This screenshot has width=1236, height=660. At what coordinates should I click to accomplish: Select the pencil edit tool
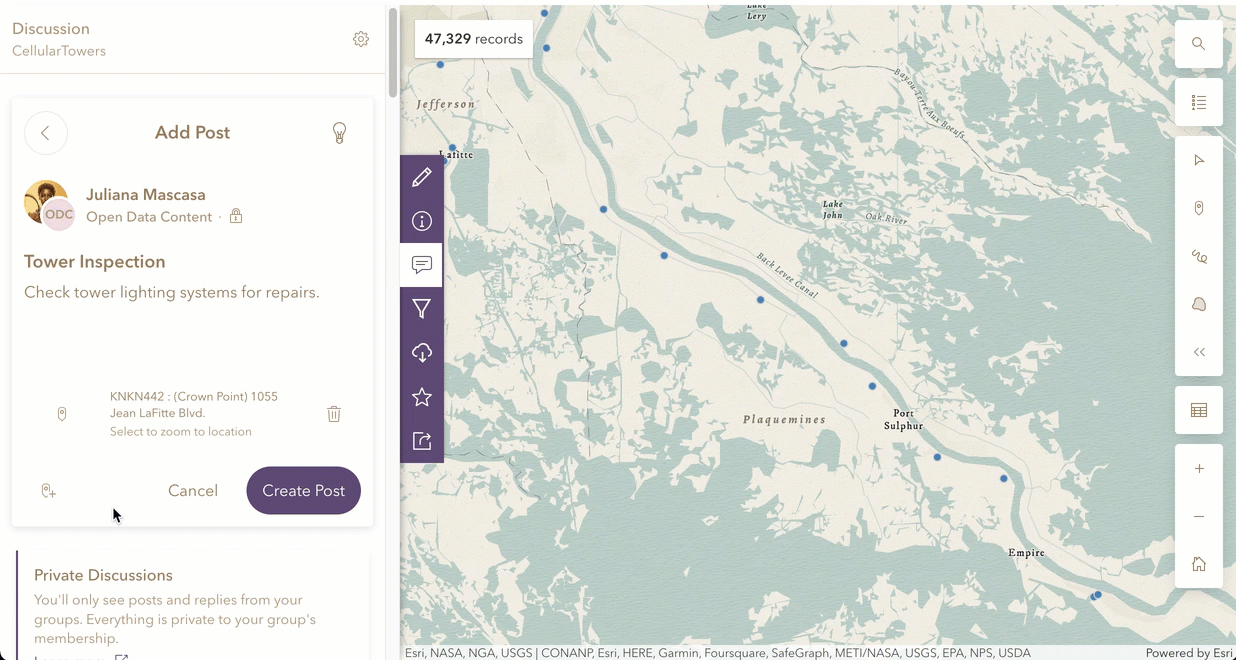point(422,177)
